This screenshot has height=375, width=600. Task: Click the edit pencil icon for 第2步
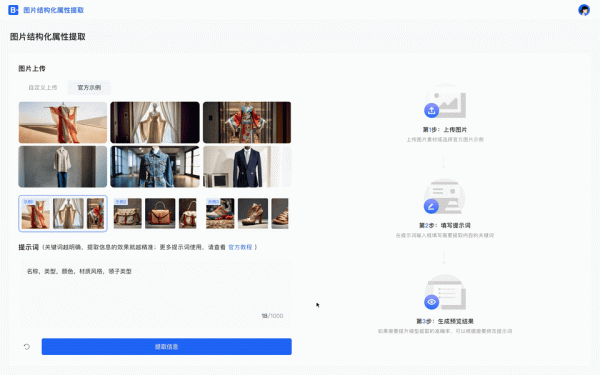coord(431,206)
